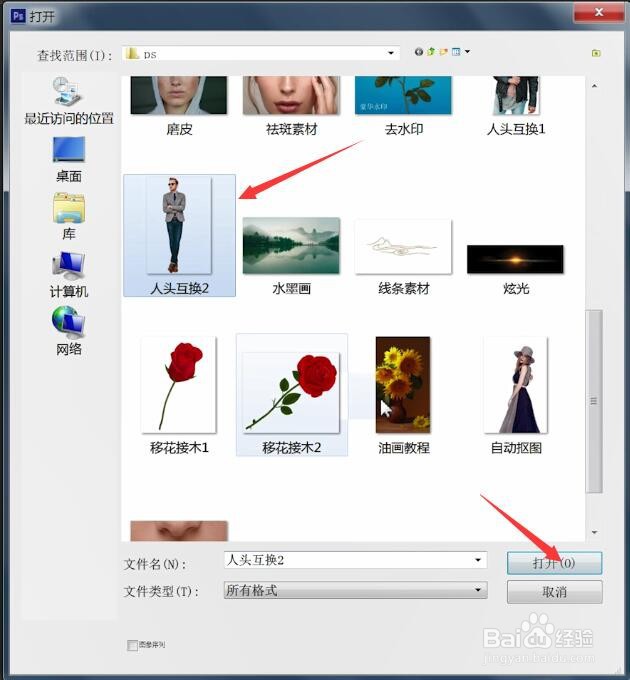The width and height of the screenshot is (630, 680).
Task: Select the 人头互换1 thumbnail
Action: [x=516, y=95]
